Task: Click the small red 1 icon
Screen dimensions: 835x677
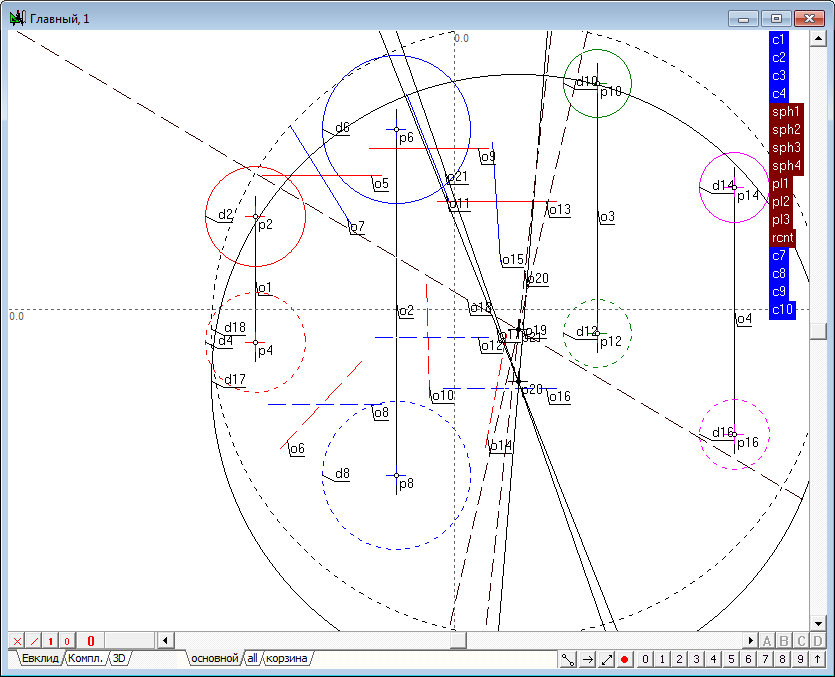Action: tap(51, 641)
